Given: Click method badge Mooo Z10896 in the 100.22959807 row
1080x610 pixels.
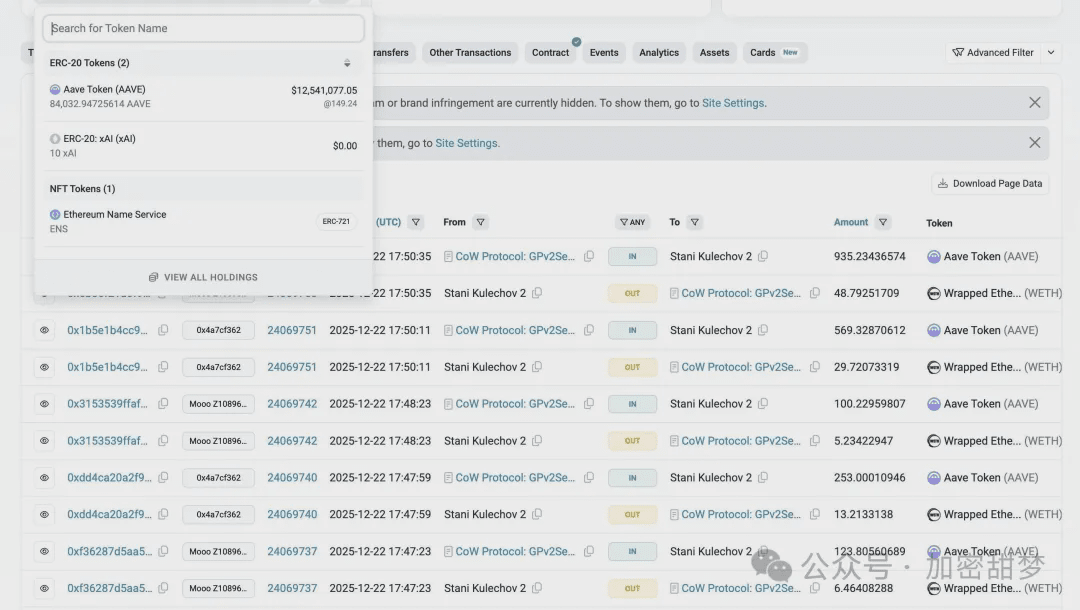Looking at the screenshot, I should click(218, 404).
